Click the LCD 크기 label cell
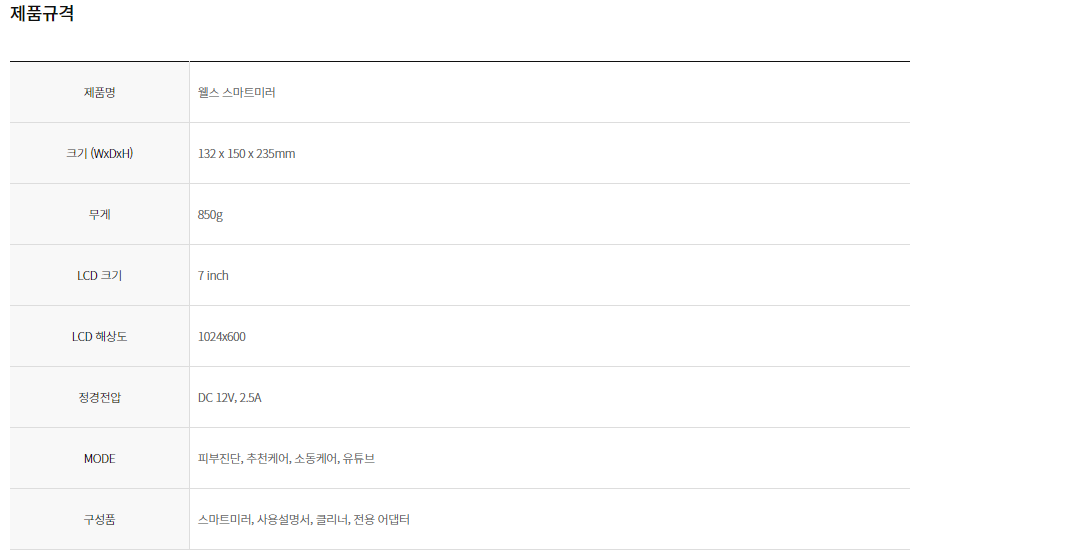1068x560 pixels. 100,276
